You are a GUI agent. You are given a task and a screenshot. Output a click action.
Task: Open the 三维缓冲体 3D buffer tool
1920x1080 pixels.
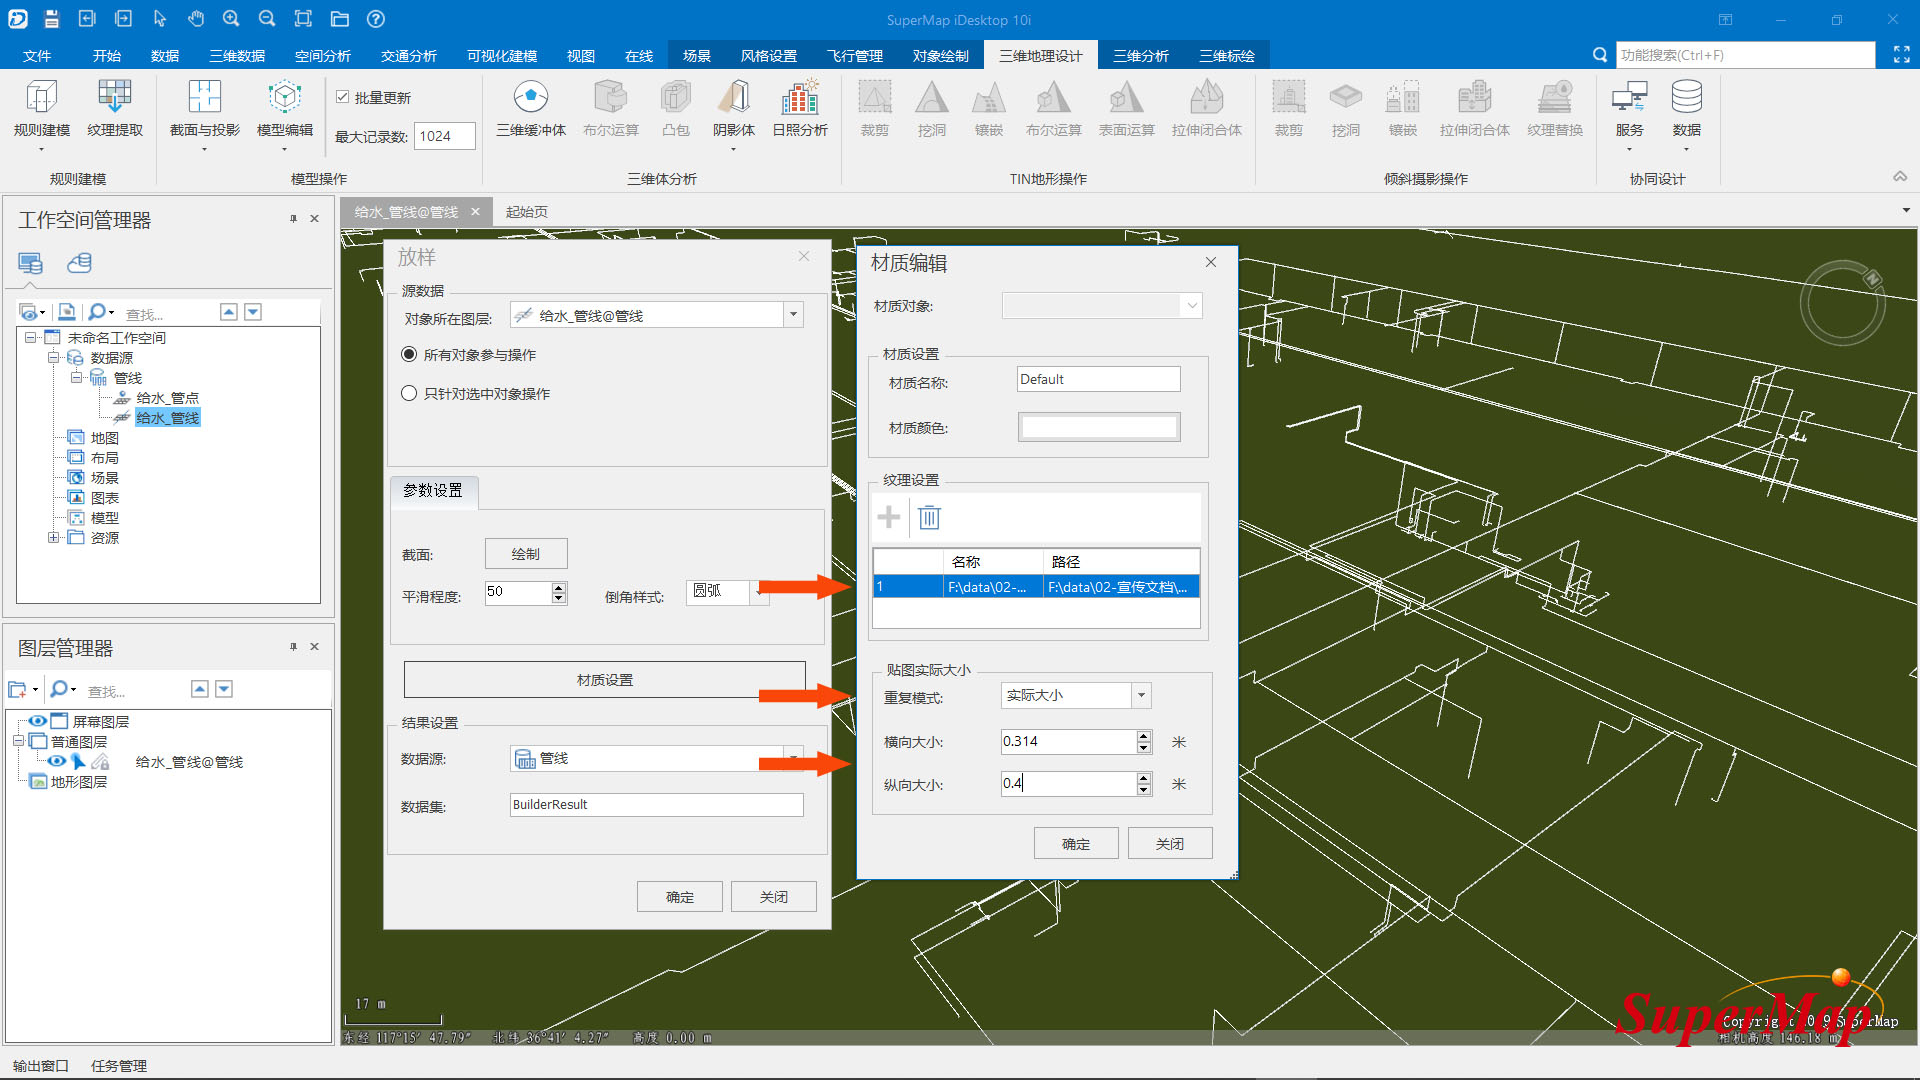tap(531, 99)
